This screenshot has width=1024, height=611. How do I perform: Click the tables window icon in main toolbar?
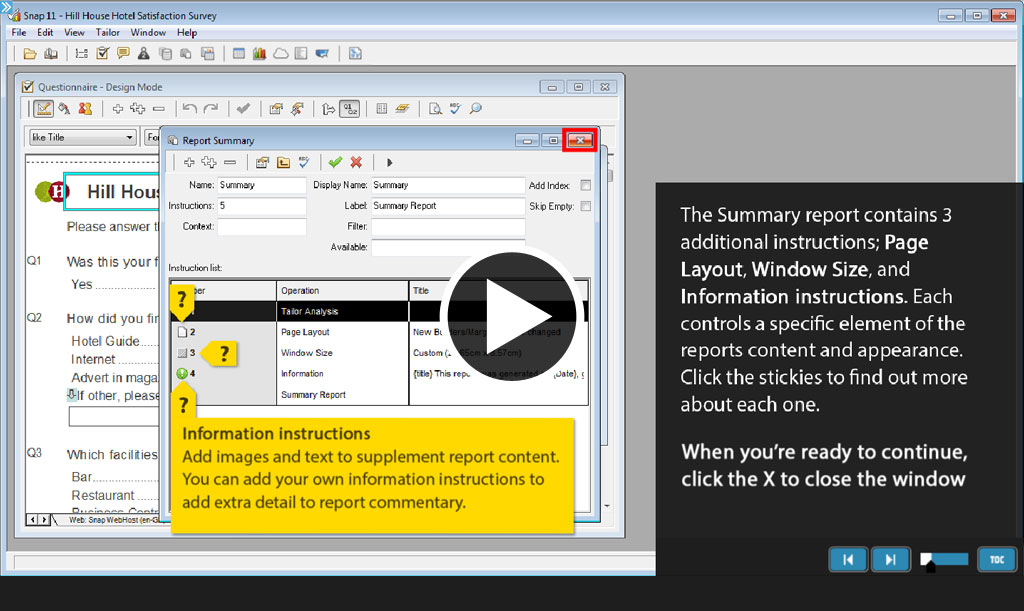tap(239, 54)
